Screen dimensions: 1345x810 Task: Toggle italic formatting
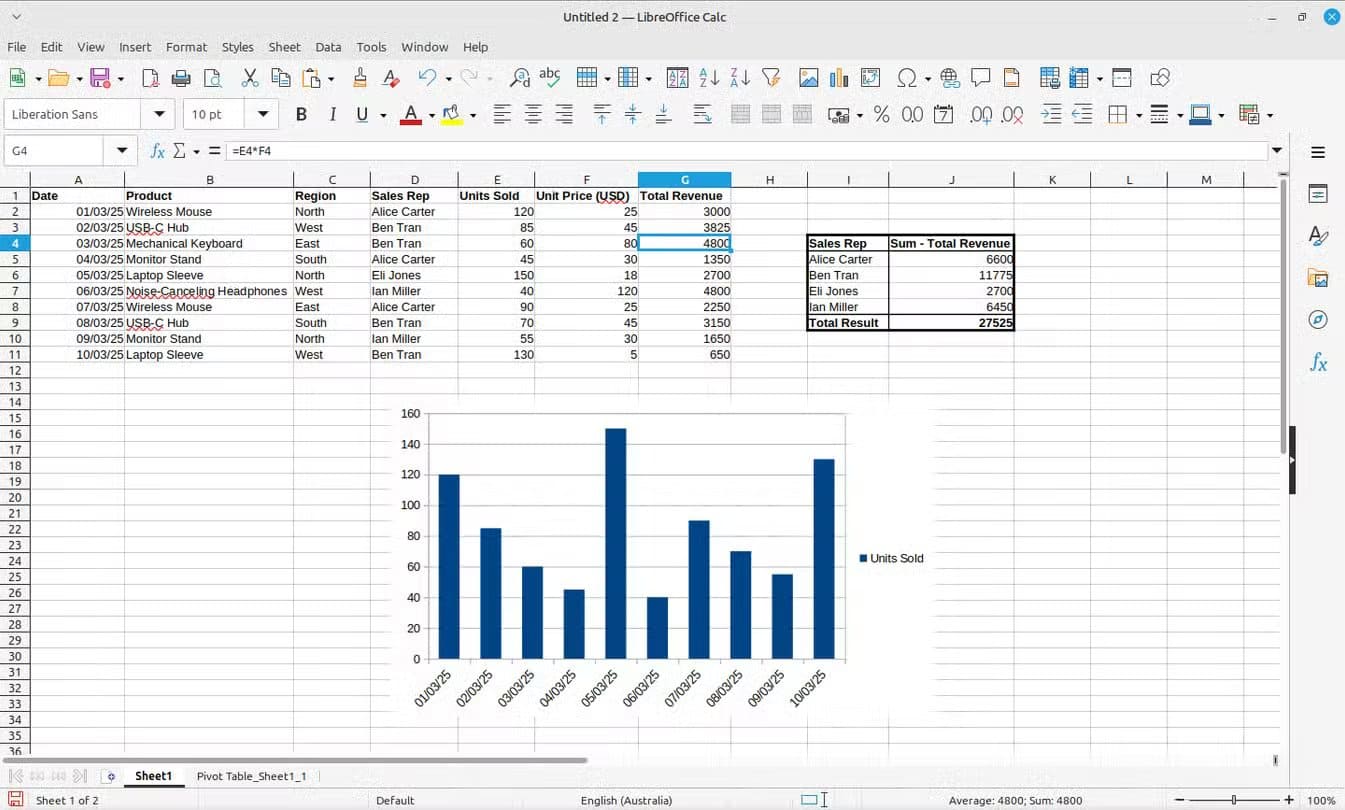pyautogui.click(x=331, y=114)
